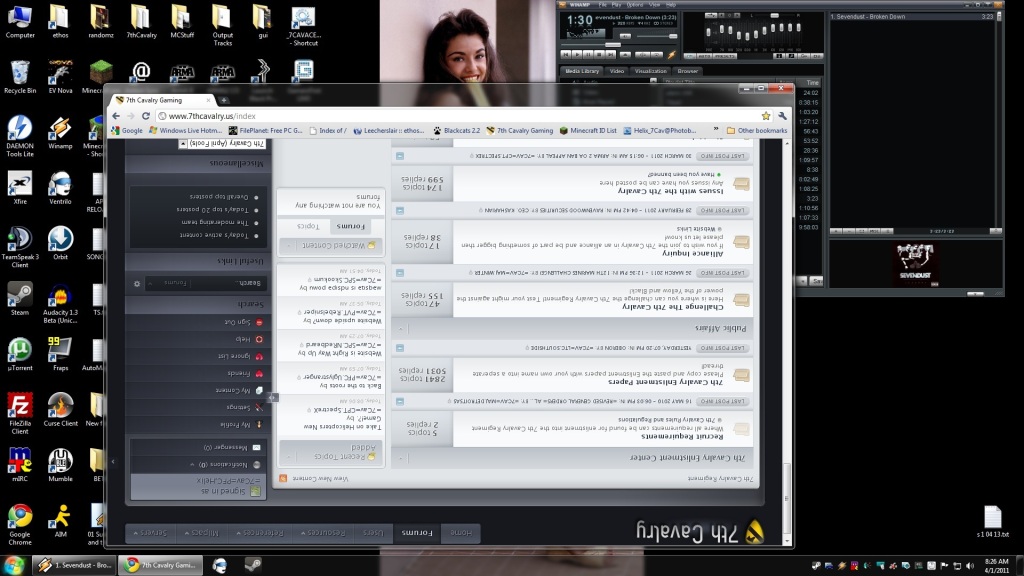Screen dimensions: 1024x576
Task: Switch to Winamp Video tab
Action: pyautogui.click(x=617, y=71)
